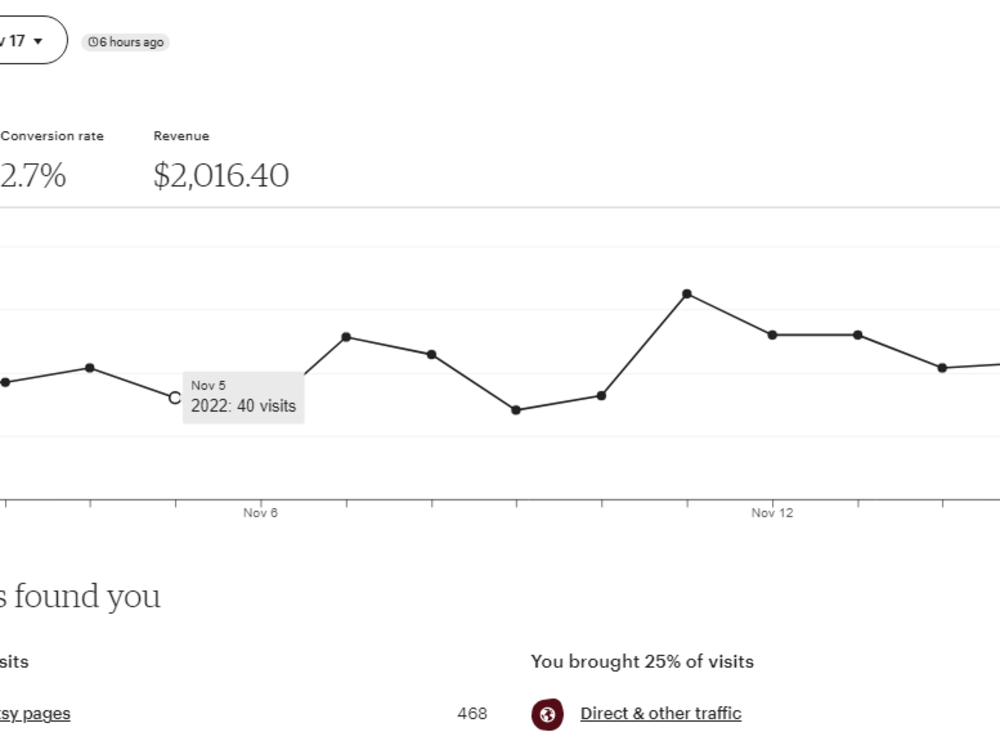Open the Etsy pages traffic link
1000x750 pixels.
(35, 714)
